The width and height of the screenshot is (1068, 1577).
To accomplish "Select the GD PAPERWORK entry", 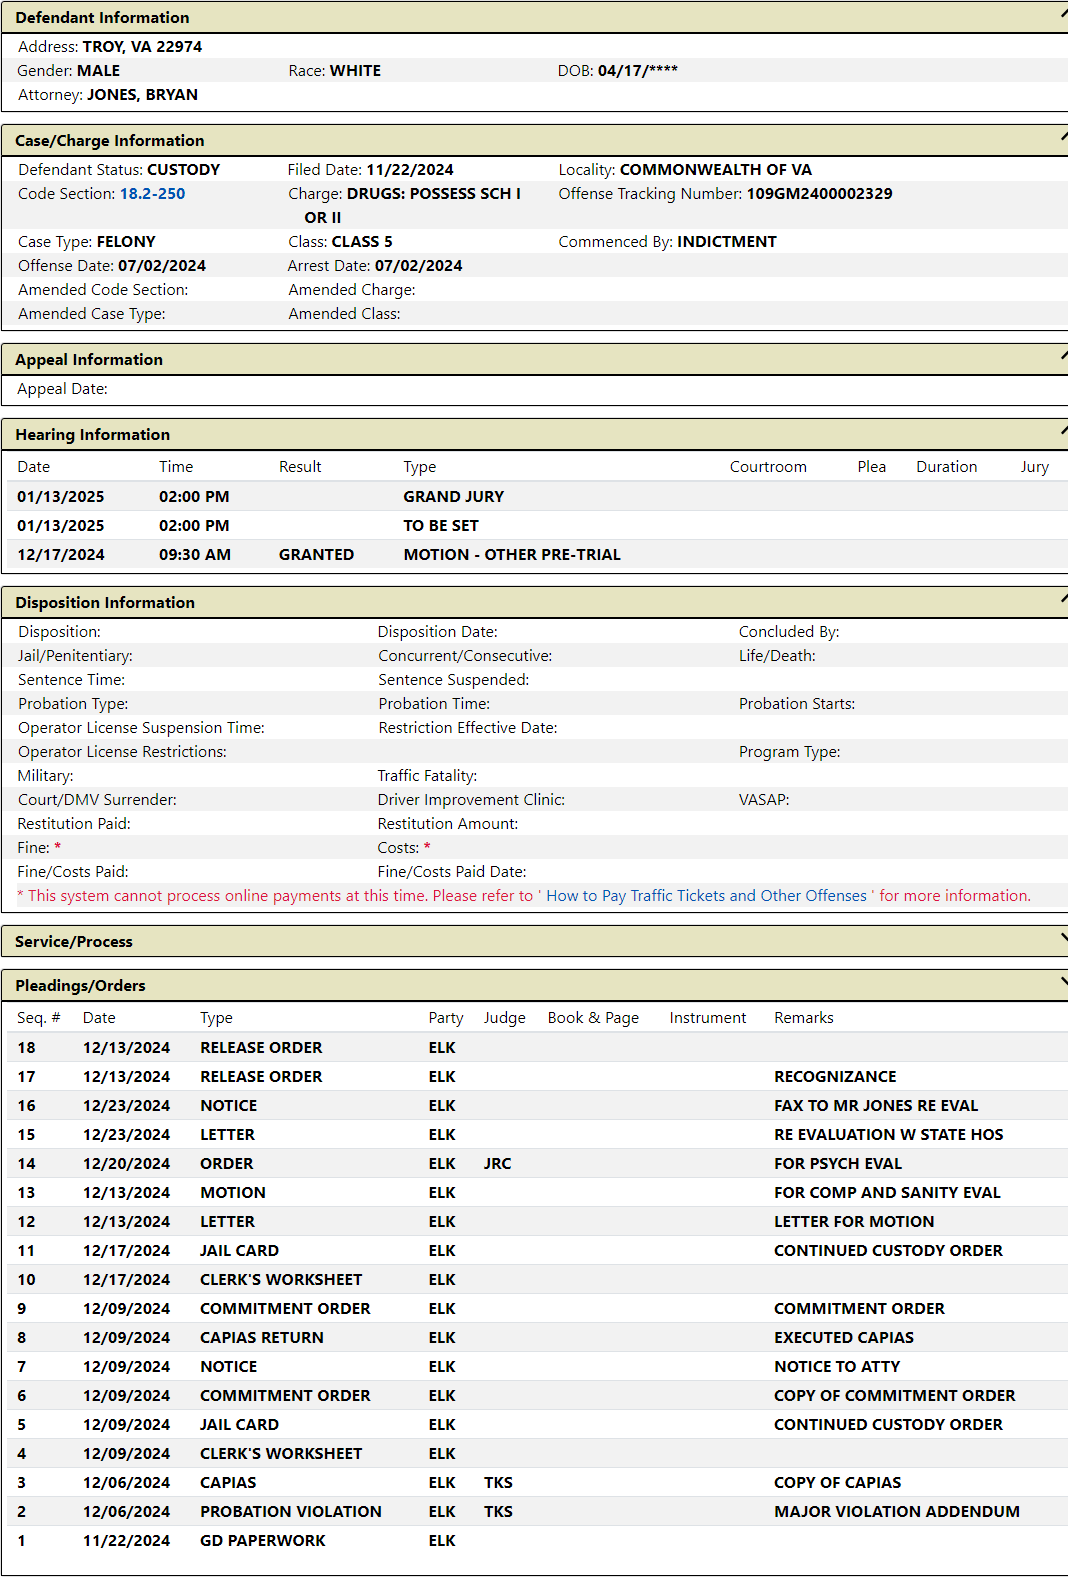I will click(538, 1541).
